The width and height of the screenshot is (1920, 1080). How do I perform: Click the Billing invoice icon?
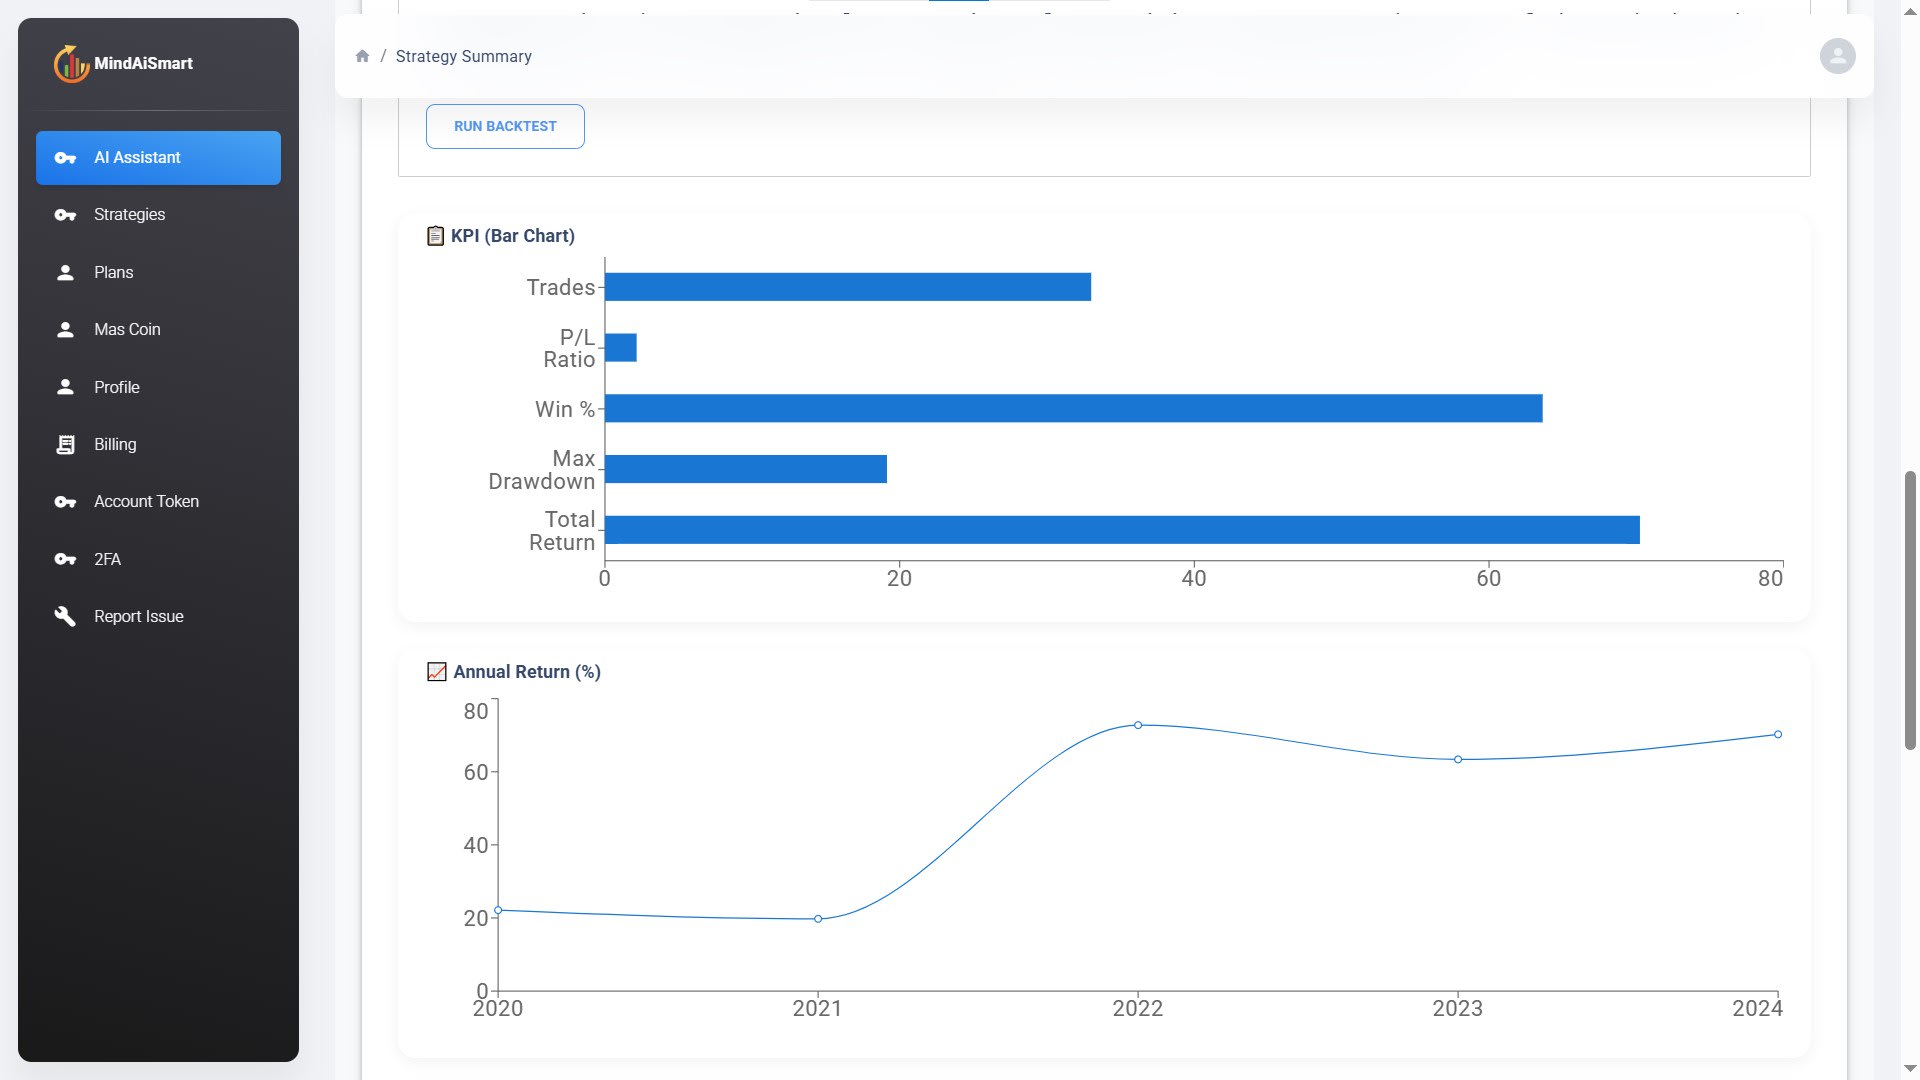point(65,444)
